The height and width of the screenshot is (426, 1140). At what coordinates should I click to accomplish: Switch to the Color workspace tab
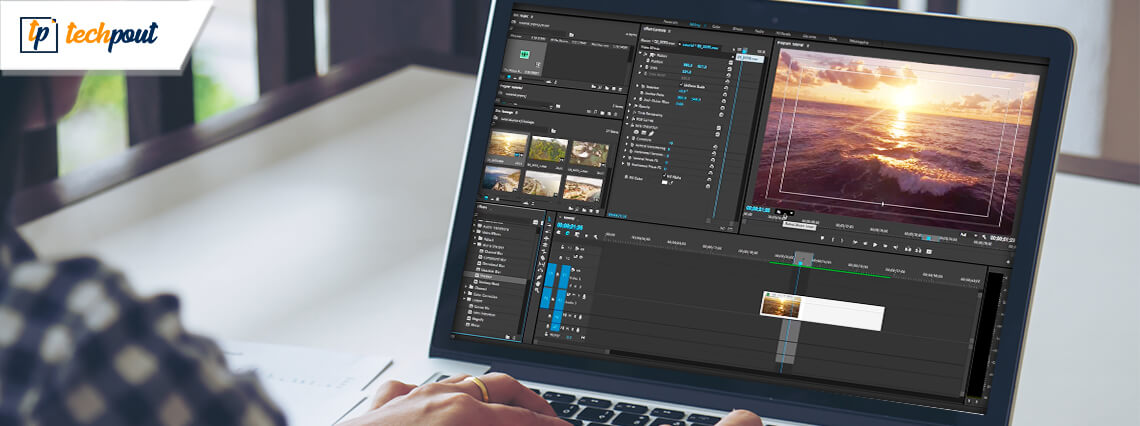tap(716, 26)
